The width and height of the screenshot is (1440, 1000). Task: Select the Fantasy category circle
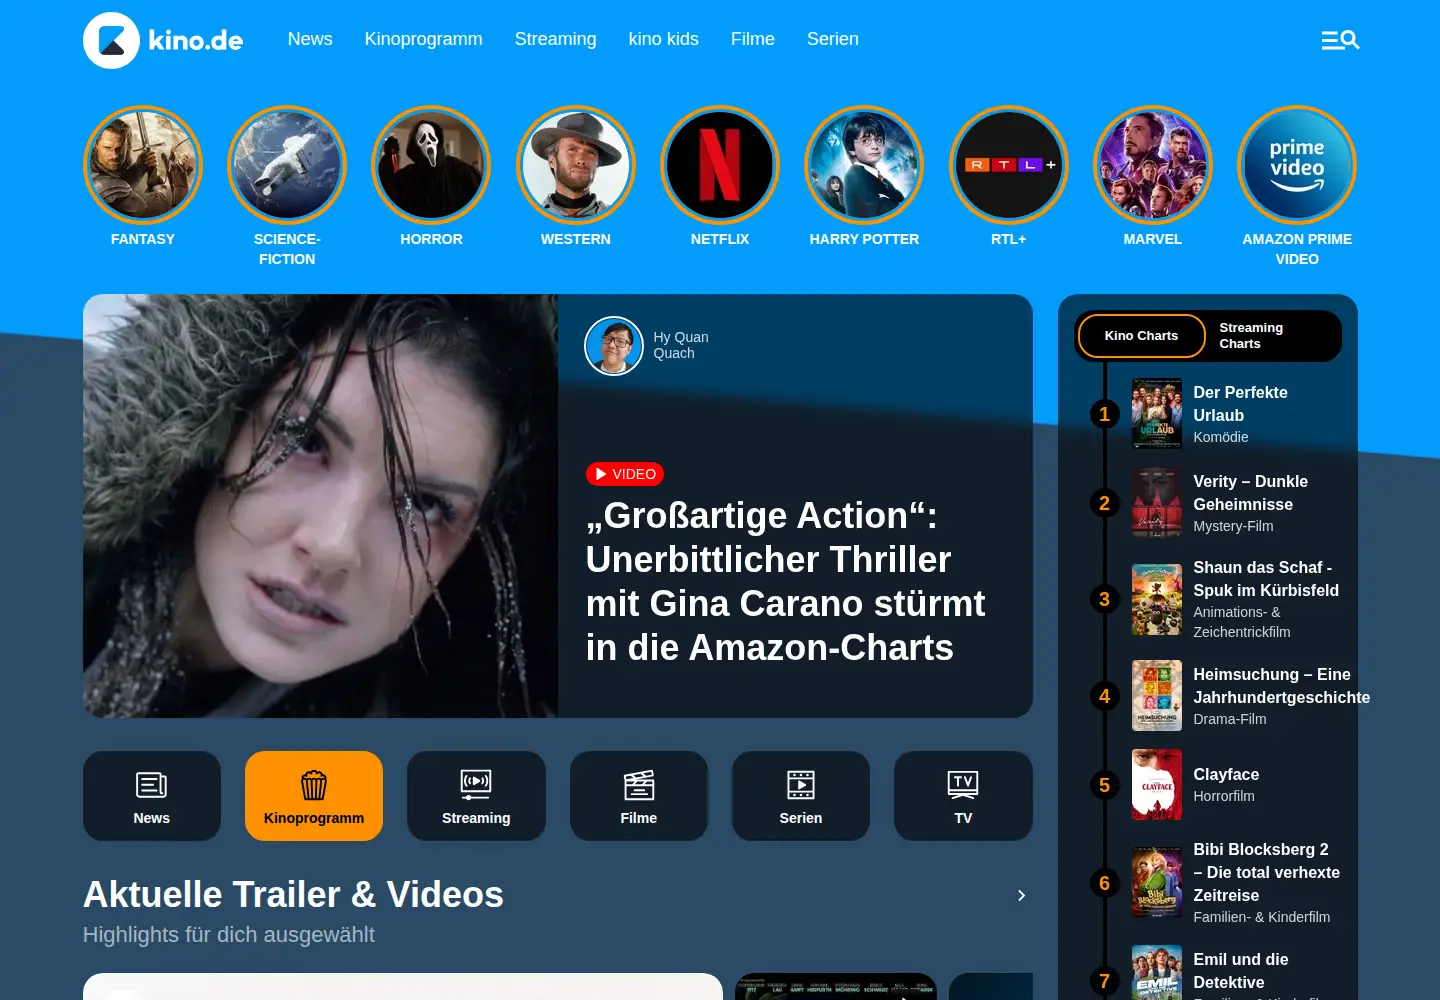coord(143,165)
